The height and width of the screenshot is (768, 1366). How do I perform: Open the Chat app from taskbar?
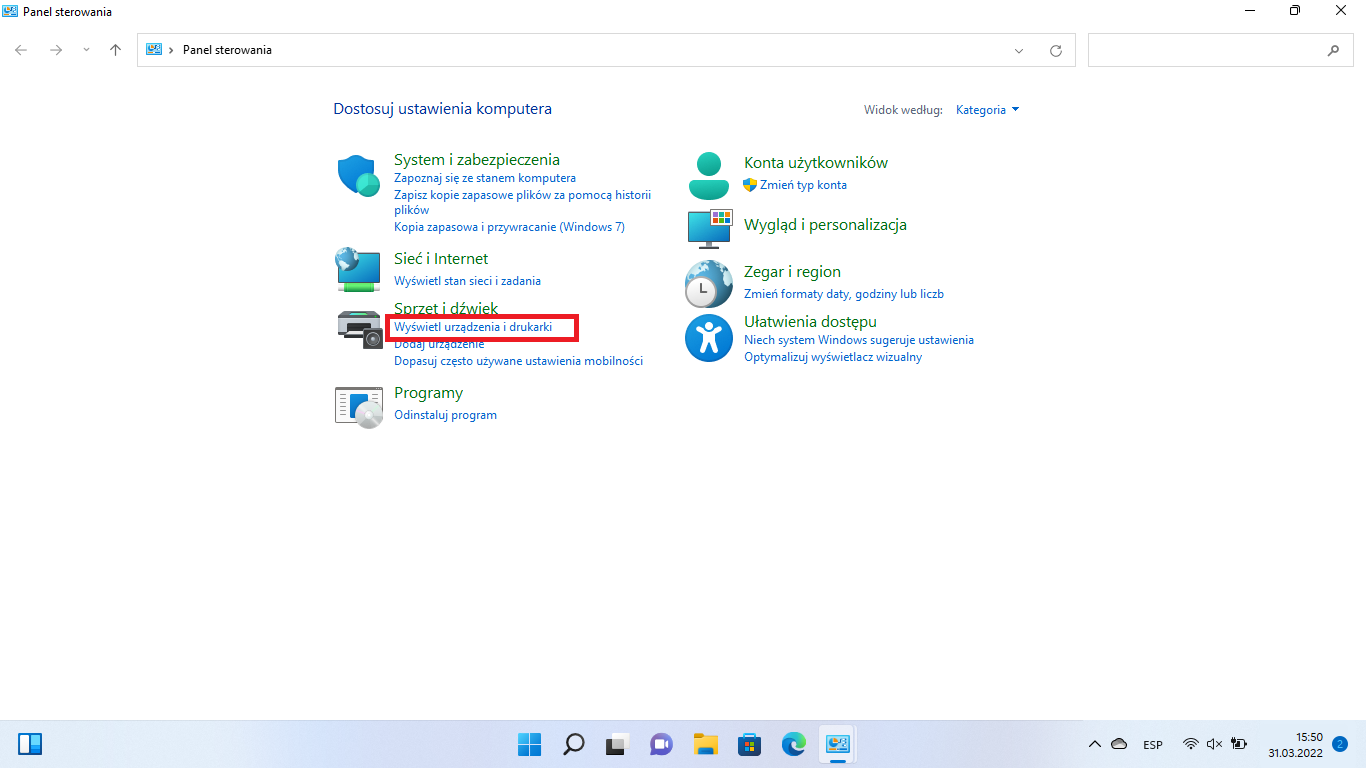point(661,744)
